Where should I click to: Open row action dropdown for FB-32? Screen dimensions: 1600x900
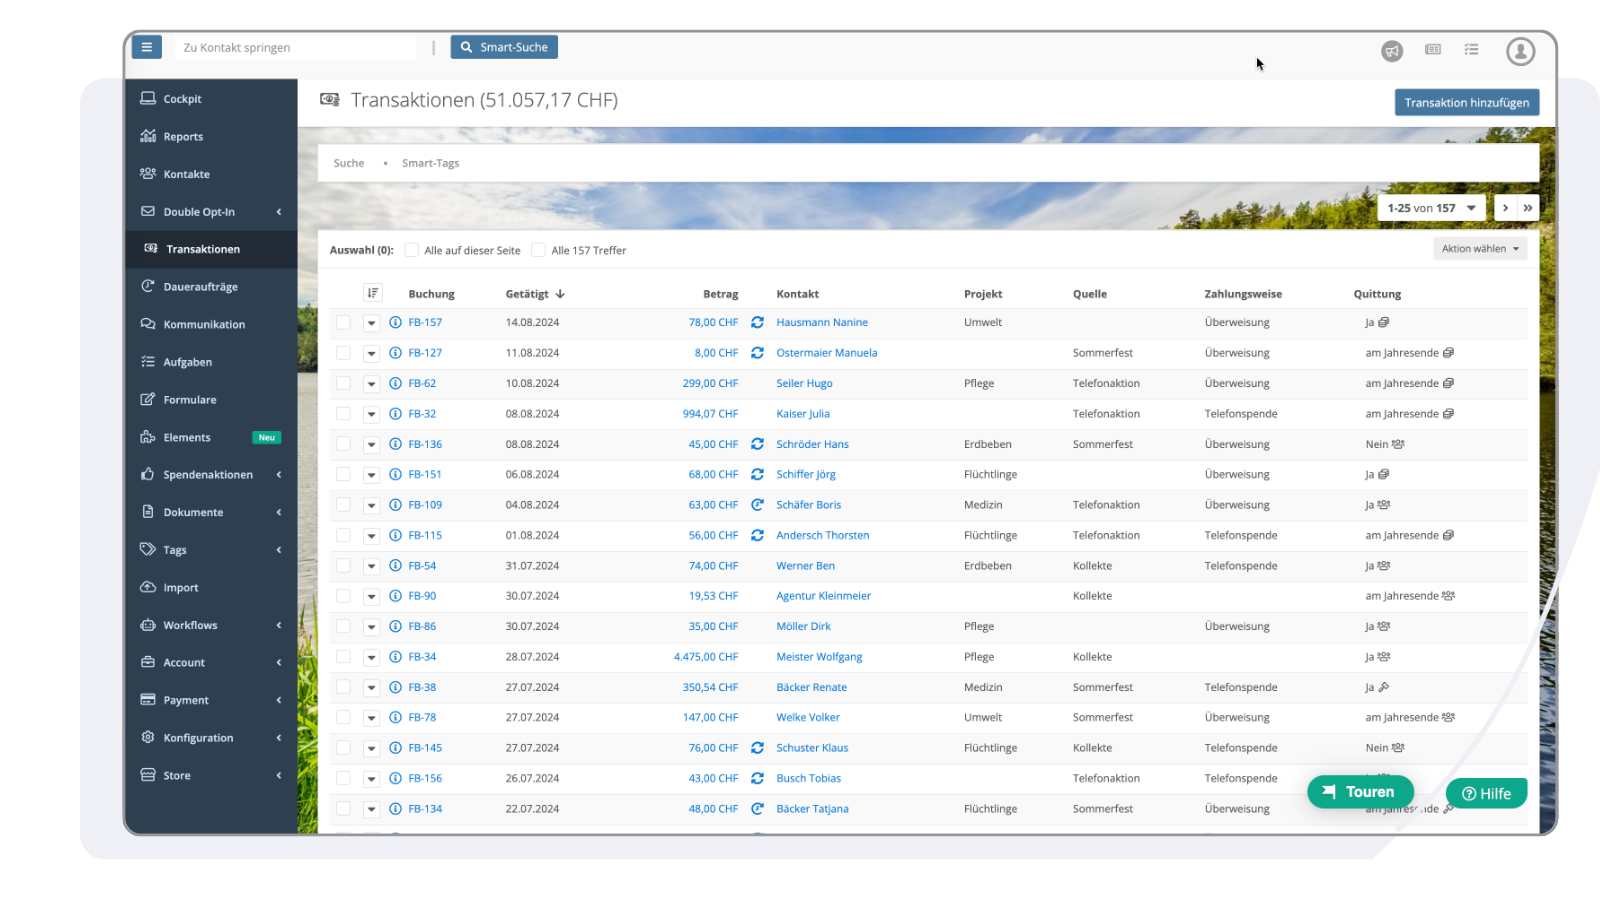371,414
